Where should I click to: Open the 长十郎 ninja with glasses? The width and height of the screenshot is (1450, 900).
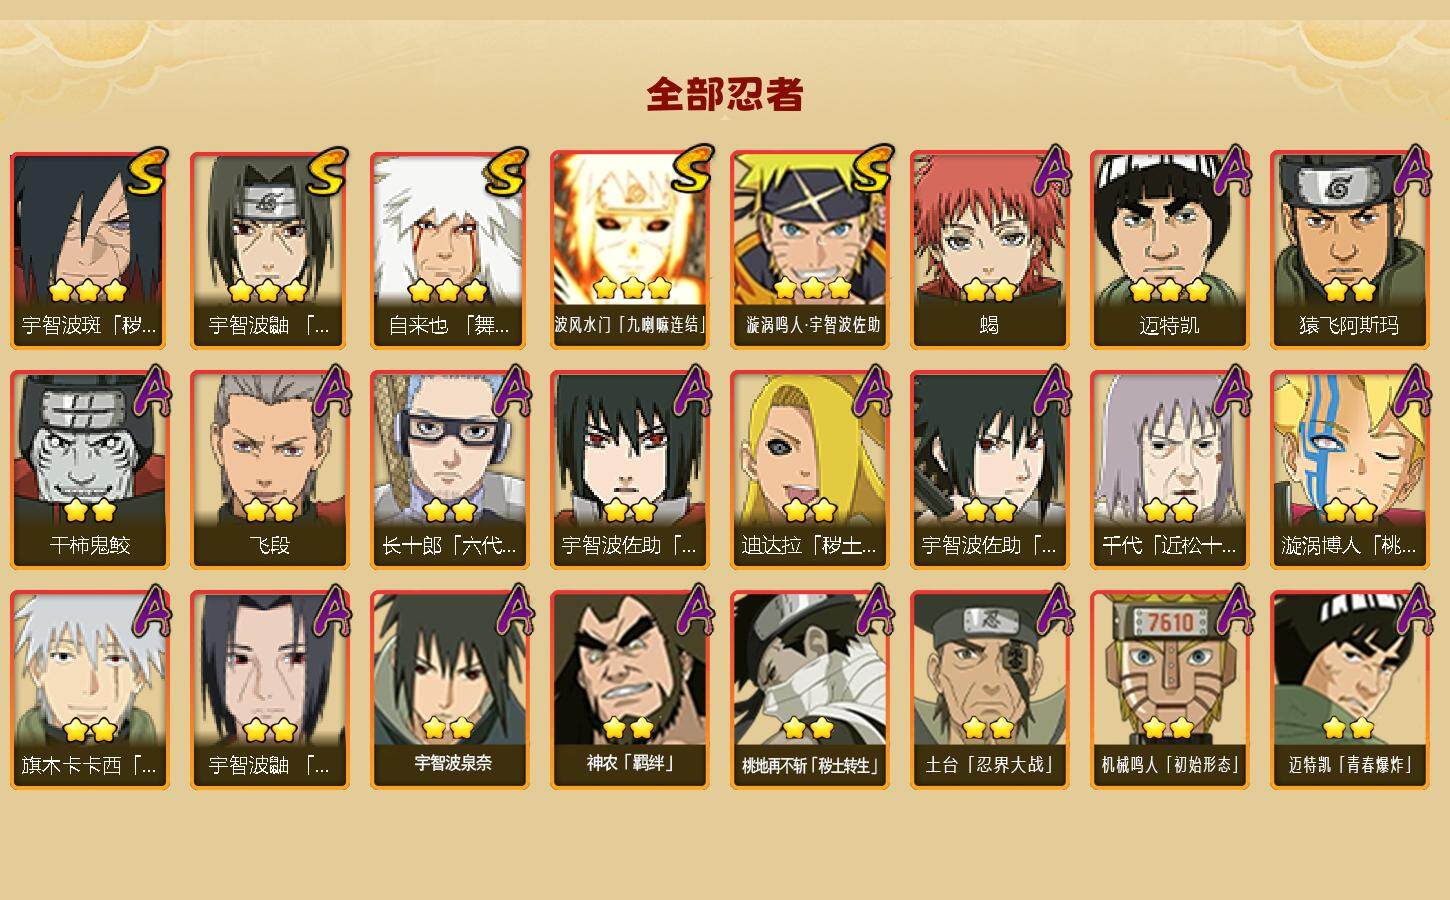click(x=449, y=470)
